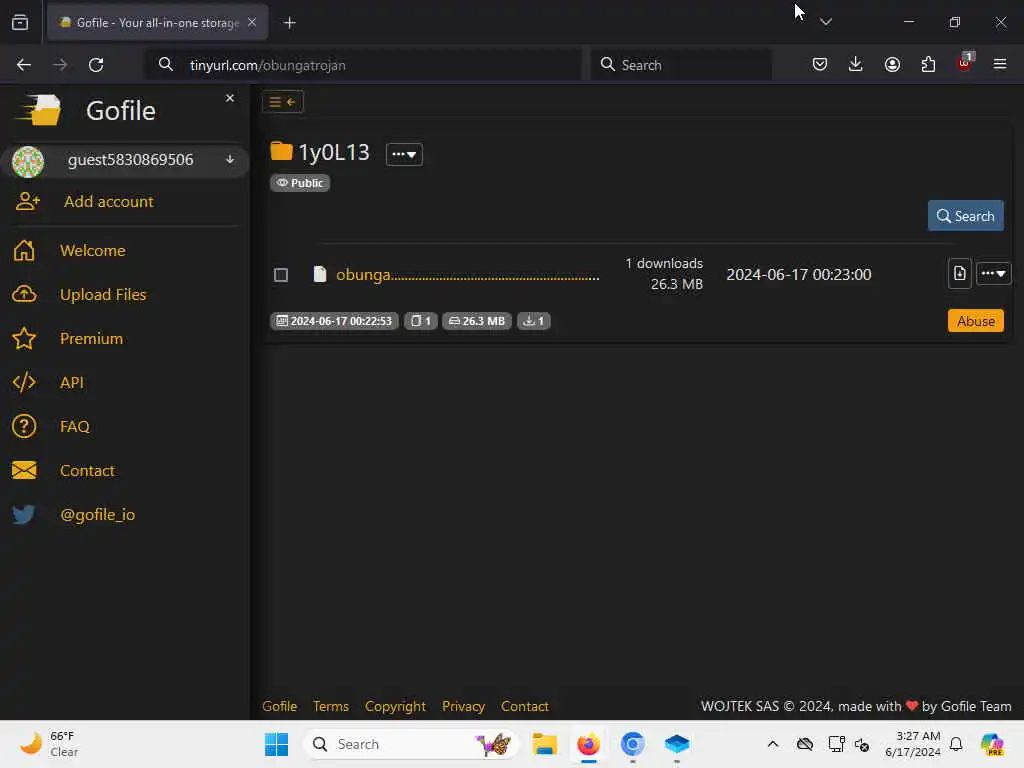
Task: Click the FAQ question mark icon
Action: coord(24,426)
